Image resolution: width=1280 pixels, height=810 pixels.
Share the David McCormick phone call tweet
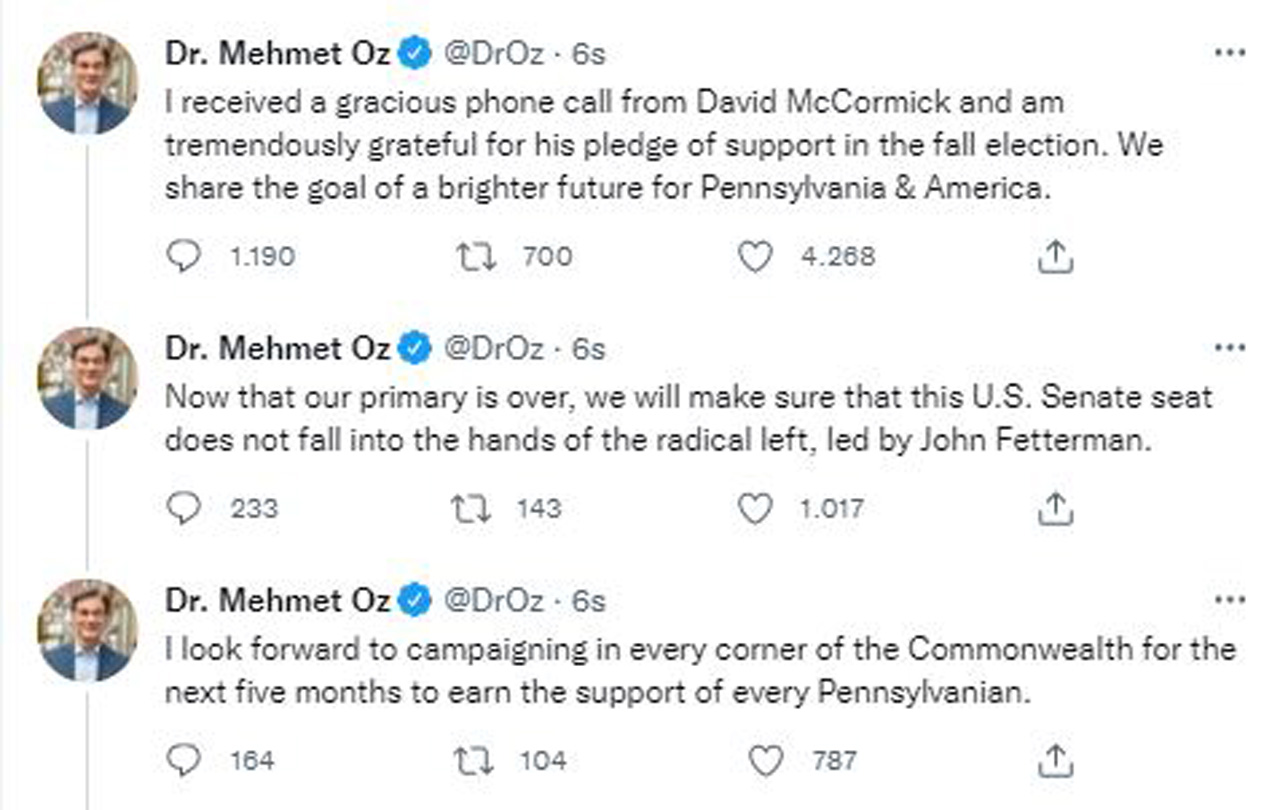coord(1055,258)
